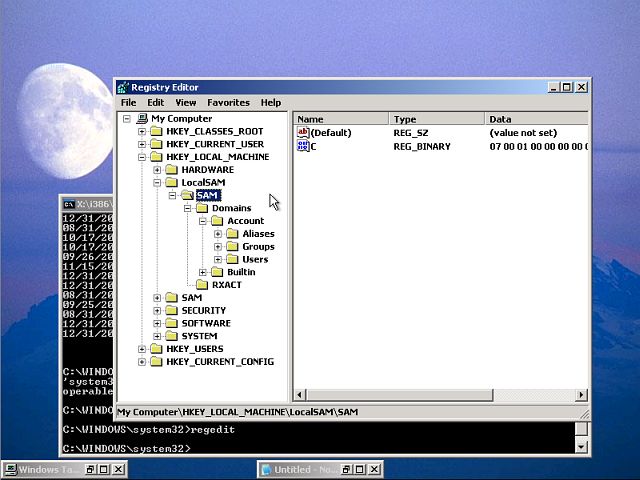The height and width of the screenshot is (480, 640).
Task: Sort values by the Name column header
Action: pyautogui.click(x=341, y=119)
